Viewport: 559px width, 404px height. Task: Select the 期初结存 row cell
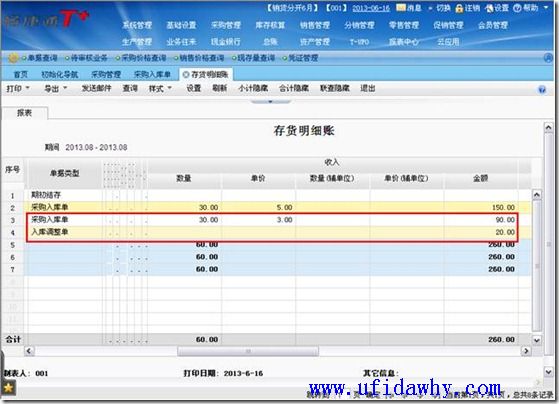tap(64, 195)
